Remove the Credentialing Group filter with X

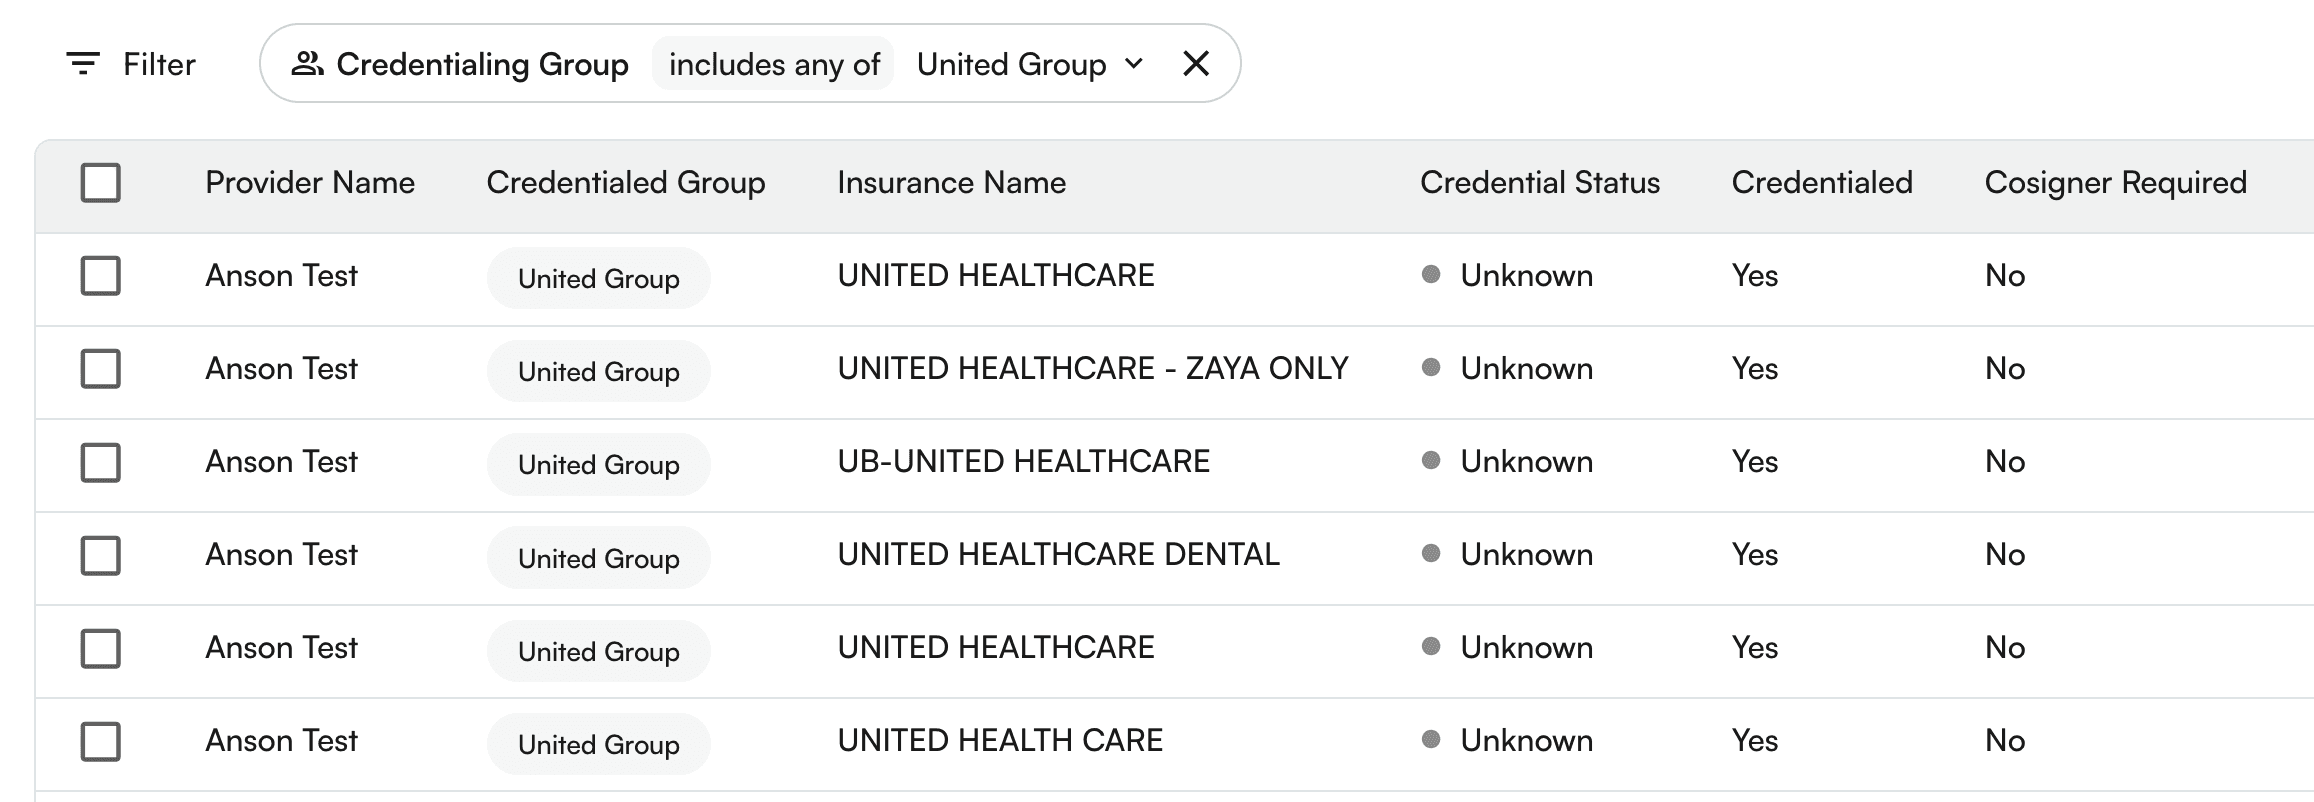click(x=1195, y=64)
